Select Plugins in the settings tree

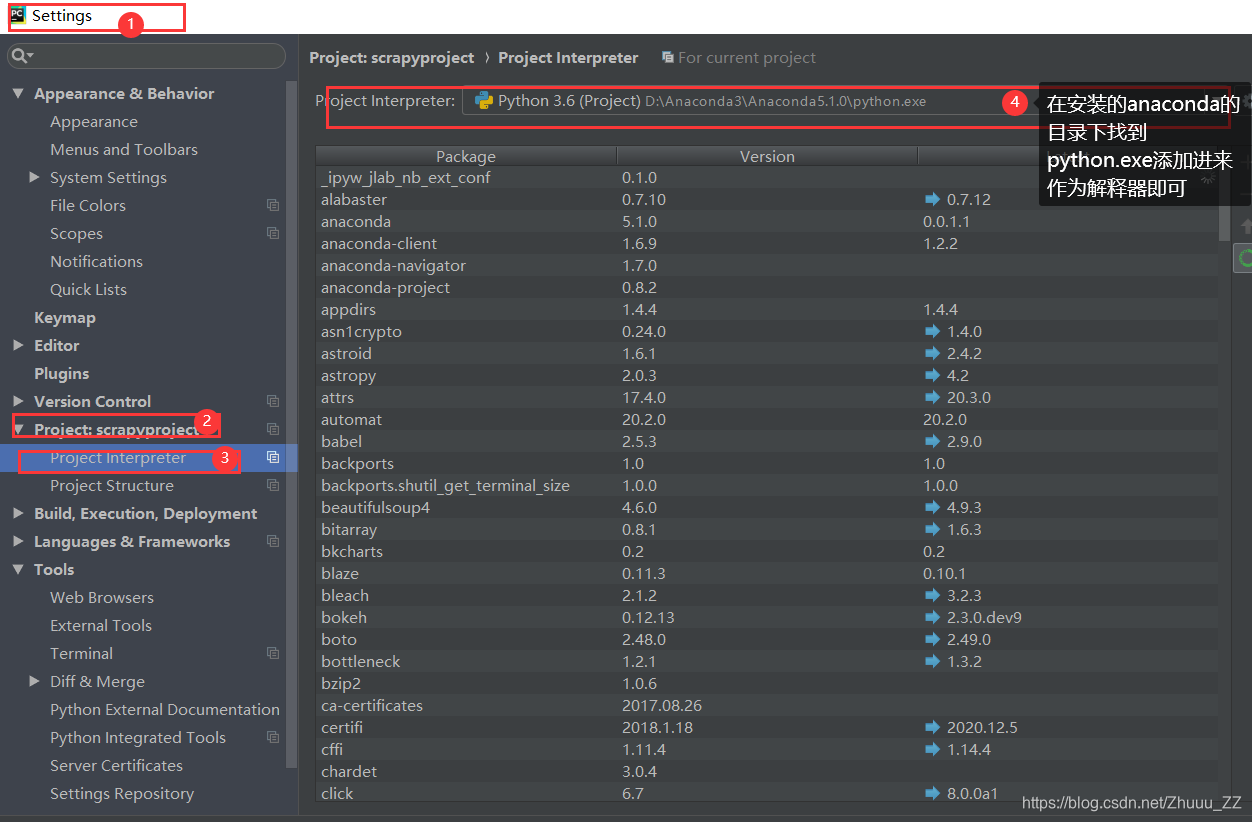(62, 373)
